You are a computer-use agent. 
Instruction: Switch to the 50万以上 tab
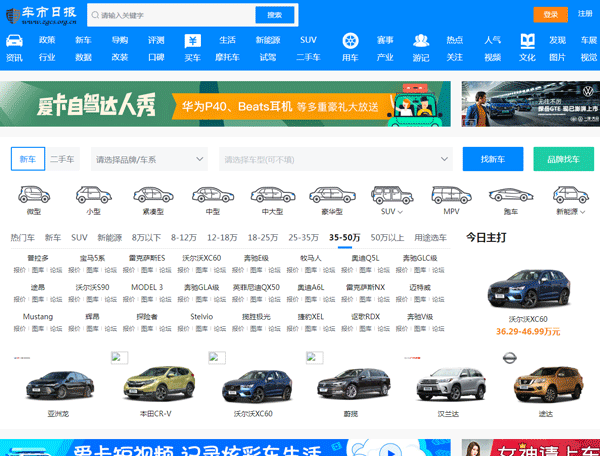387,238
